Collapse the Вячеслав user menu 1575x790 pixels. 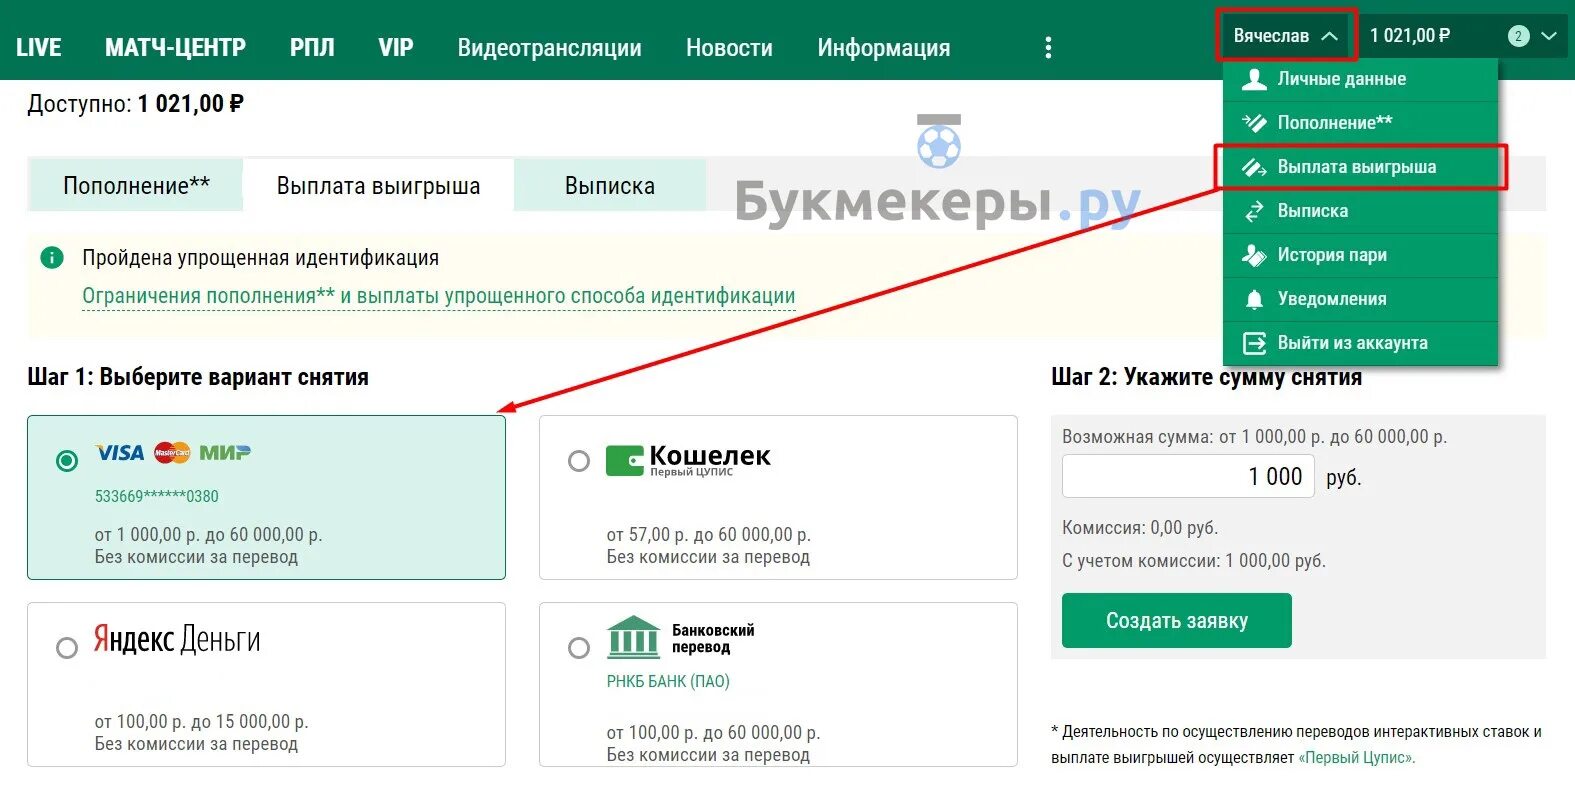pyautogui.click(x=1286, y=36)
